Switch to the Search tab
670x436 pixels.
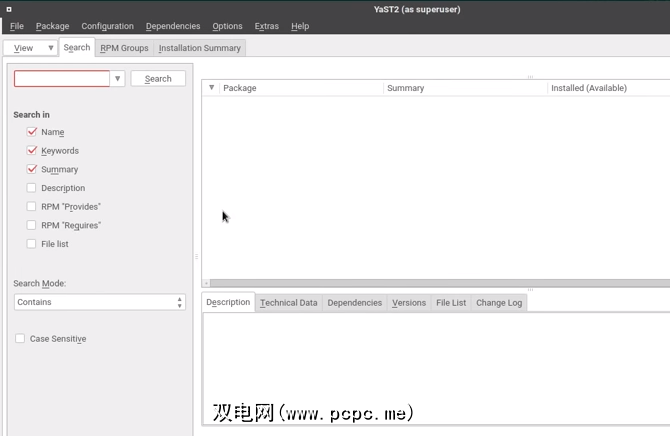click(x=77, y=47)
